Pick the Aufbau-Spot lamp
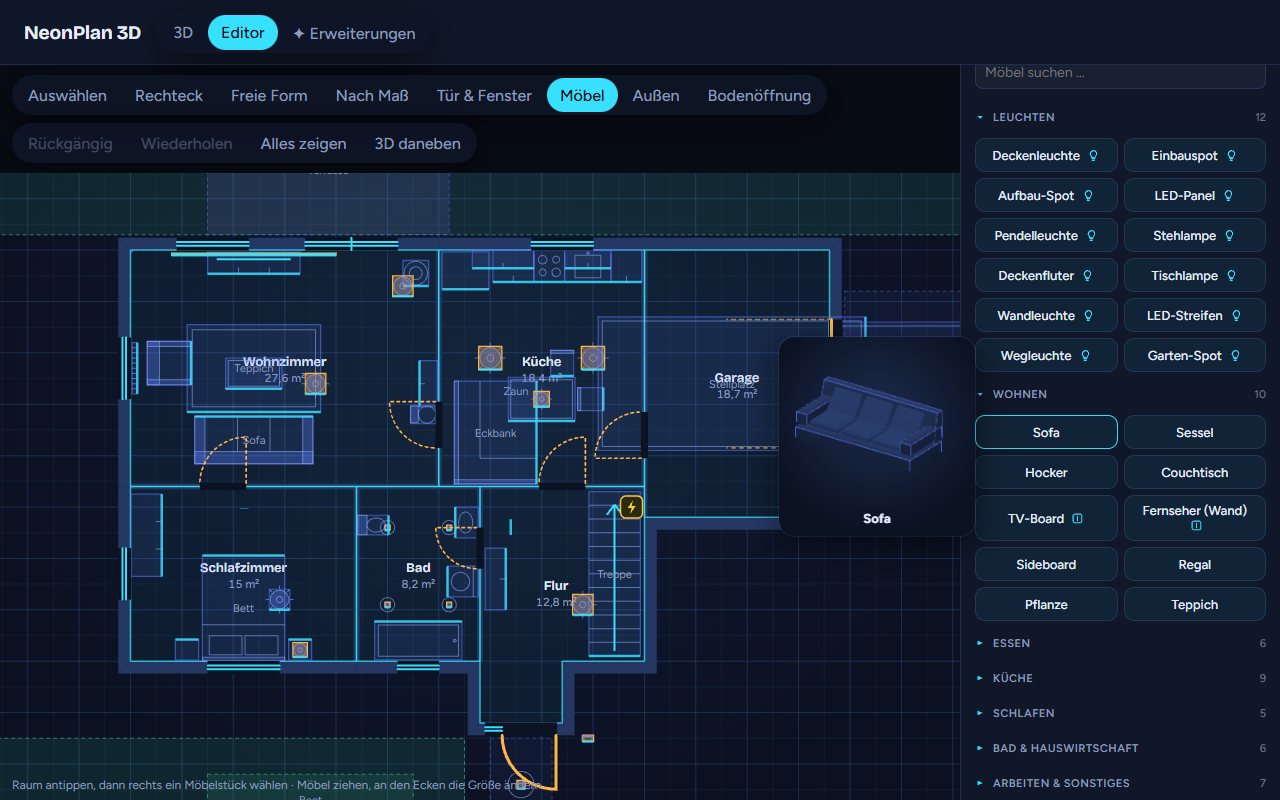 (x=1046, y=196)
